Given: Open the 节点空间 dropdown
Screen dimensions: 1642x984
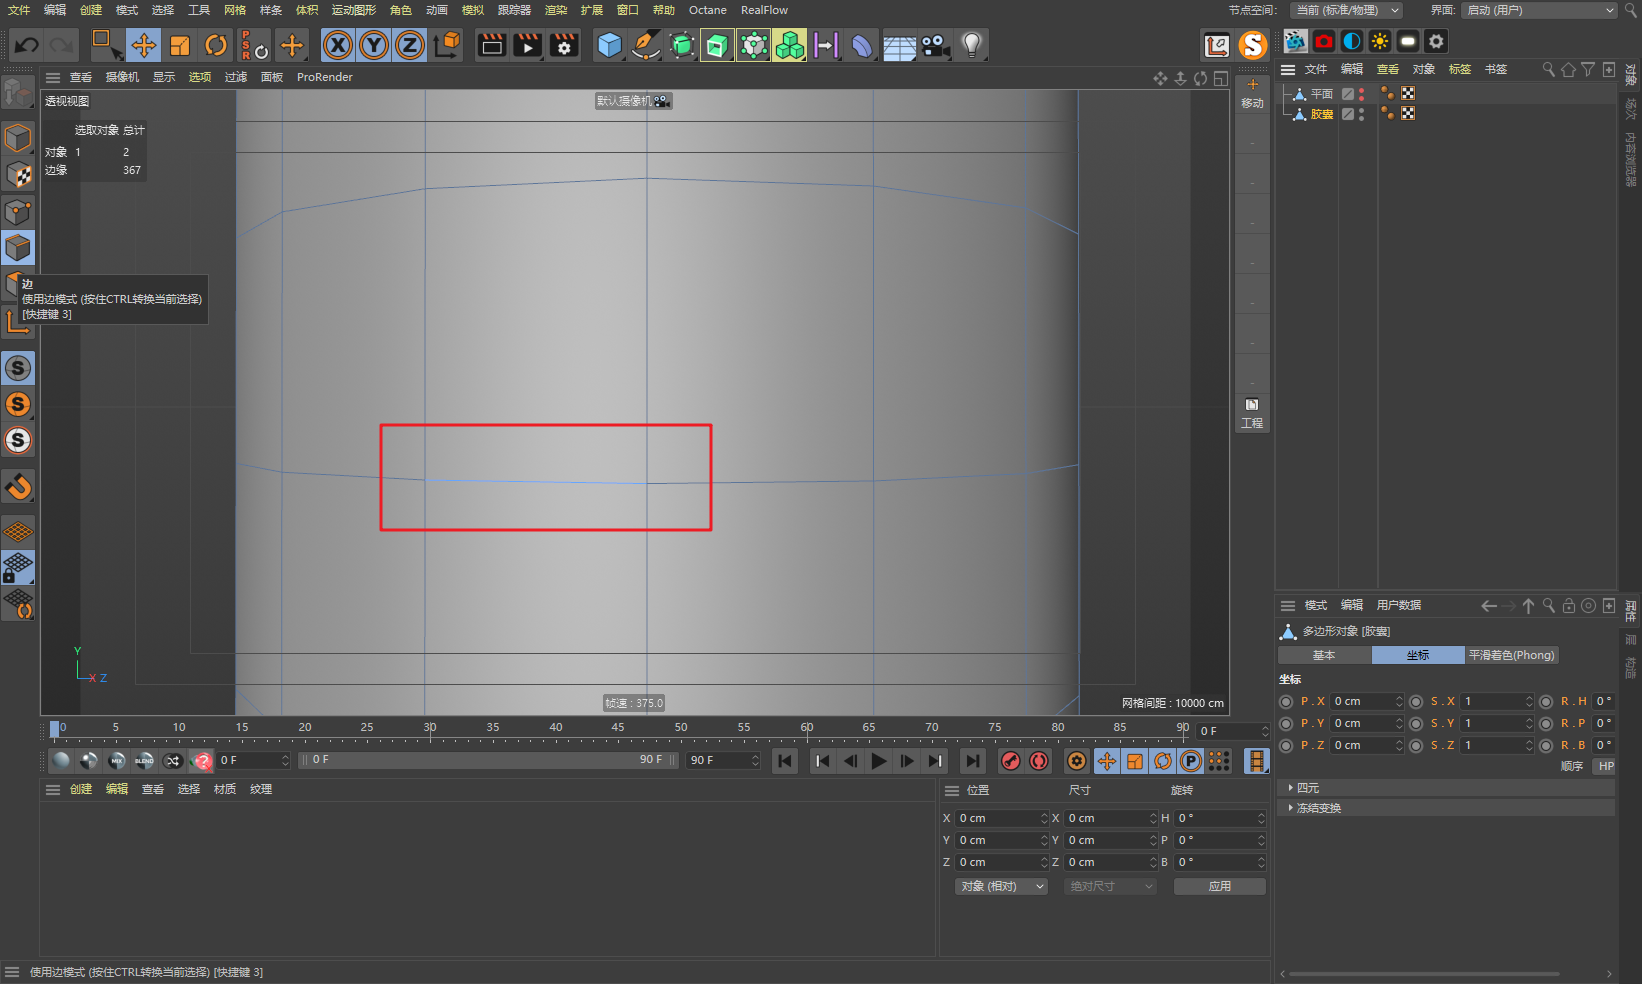Looking at the screenshot, I should coord(1346,10).
